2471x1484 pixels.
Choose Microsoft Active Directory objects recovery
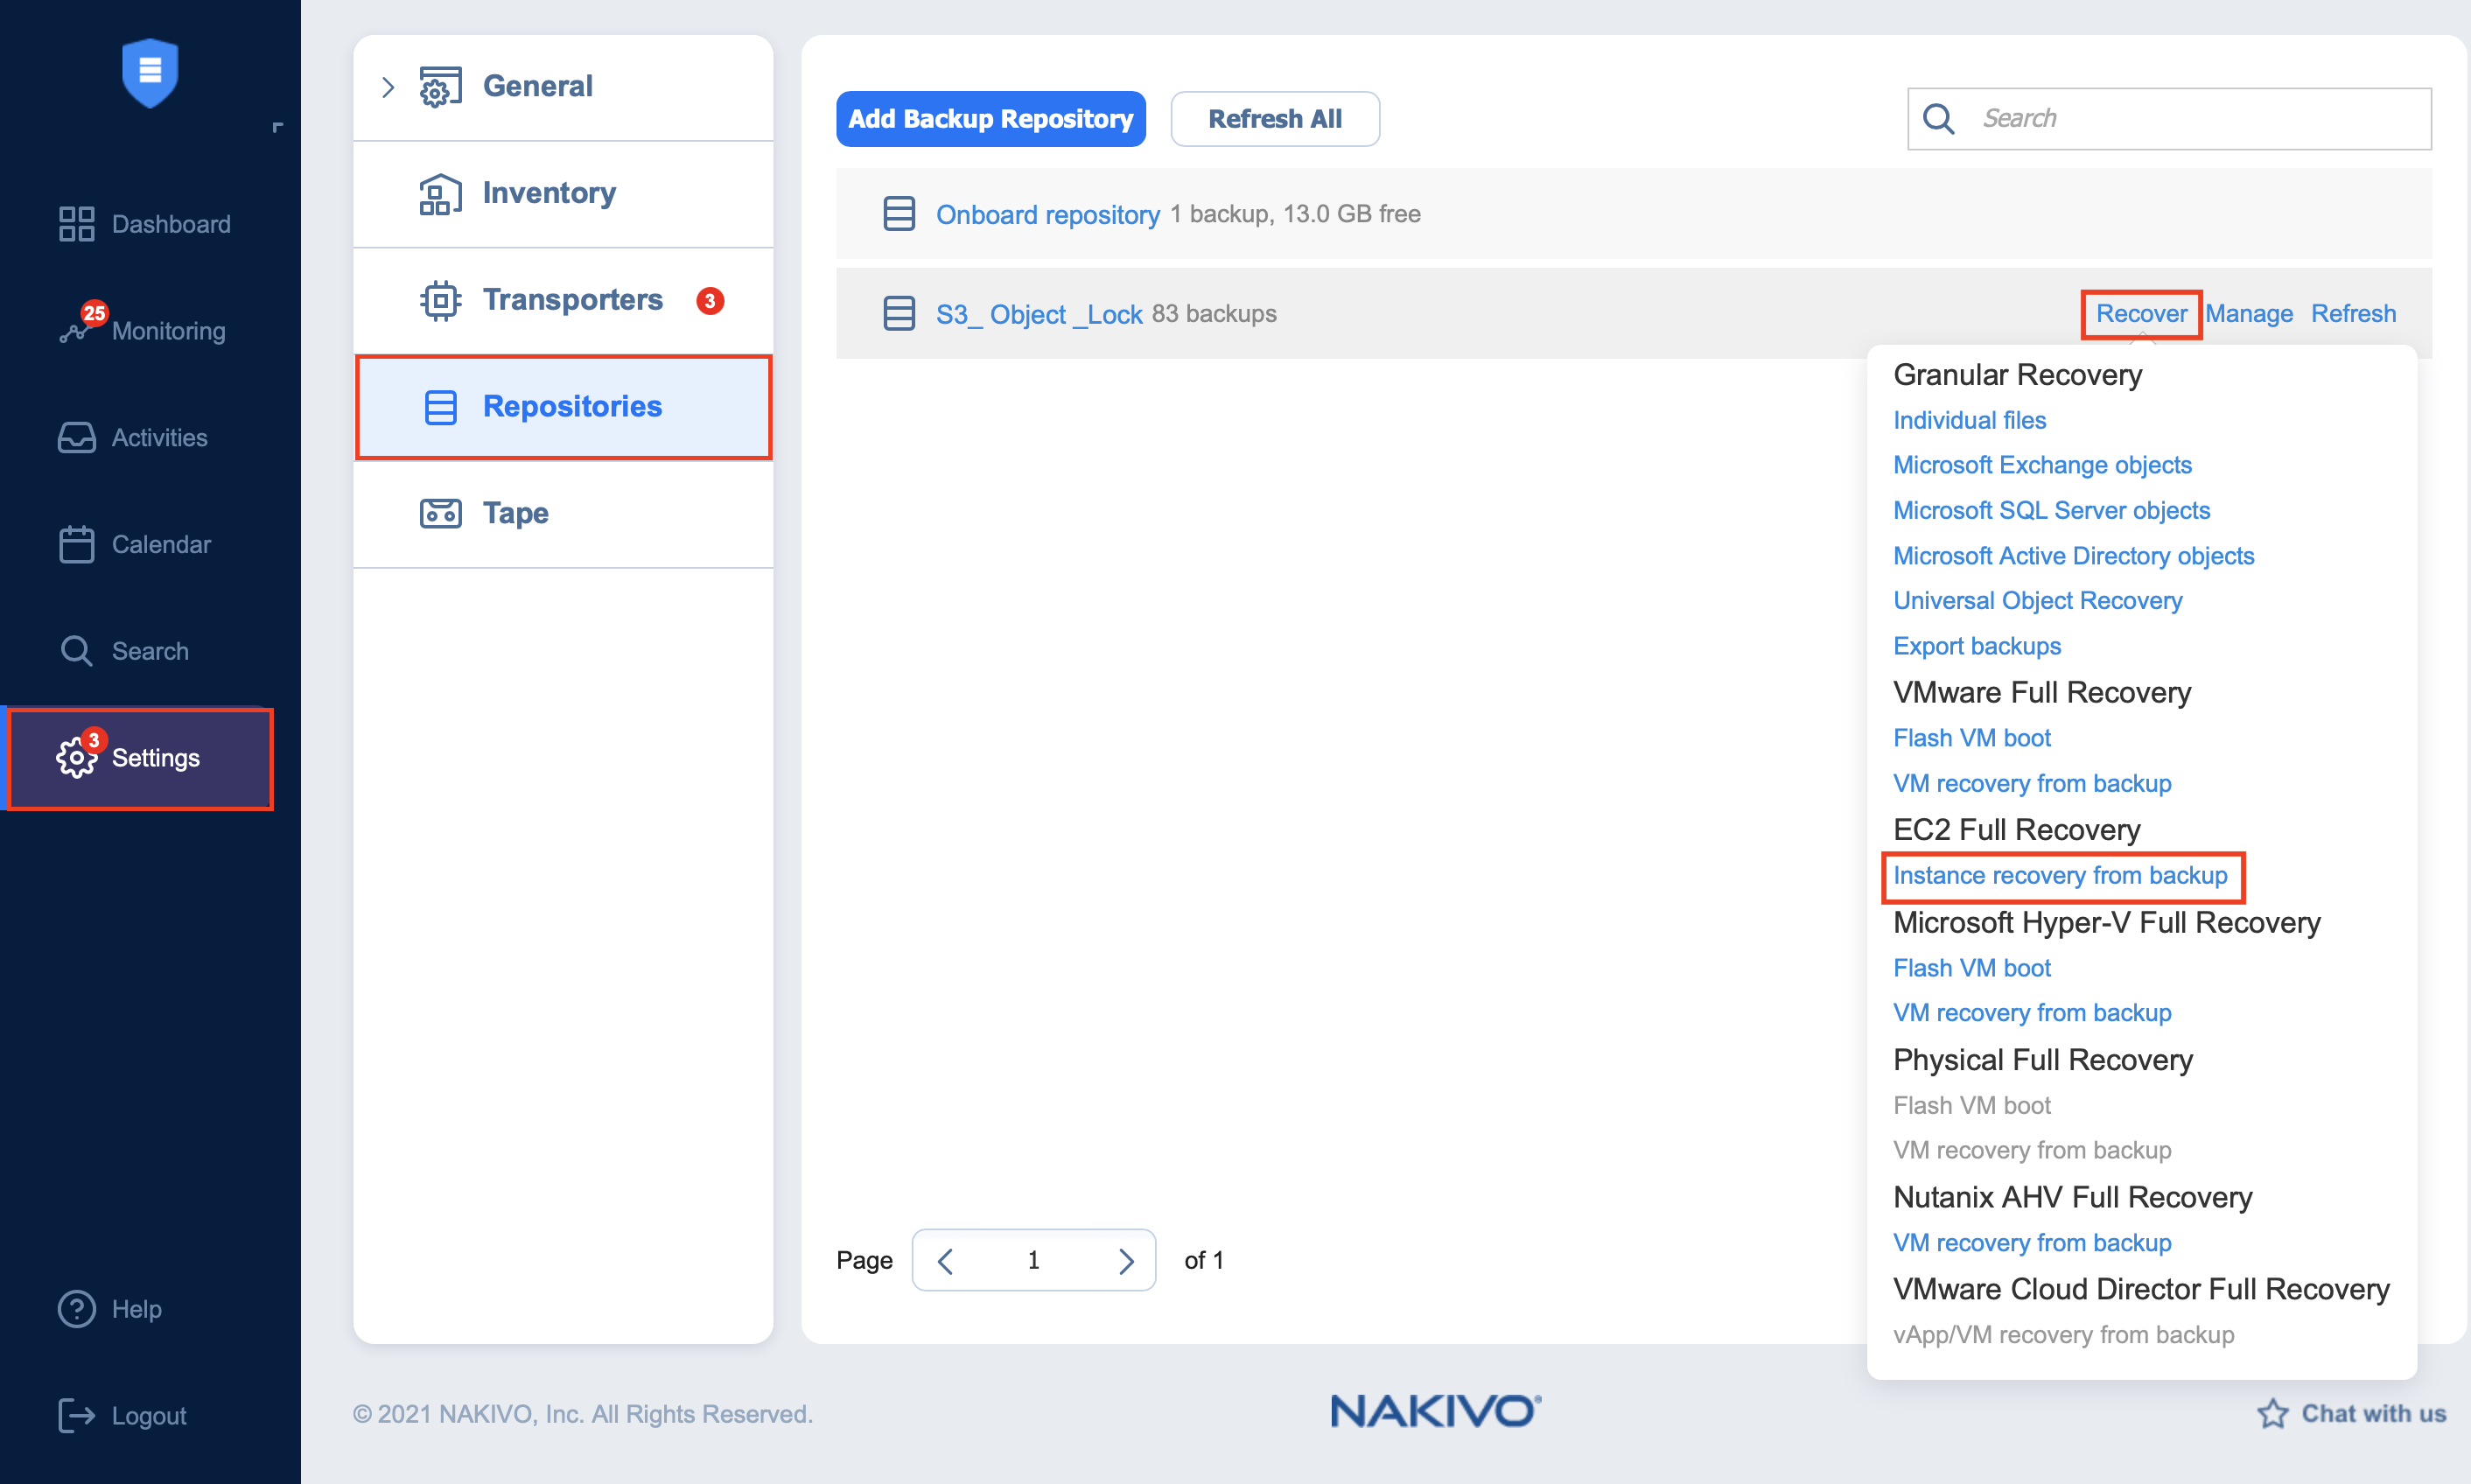(x=2073, y=555)
